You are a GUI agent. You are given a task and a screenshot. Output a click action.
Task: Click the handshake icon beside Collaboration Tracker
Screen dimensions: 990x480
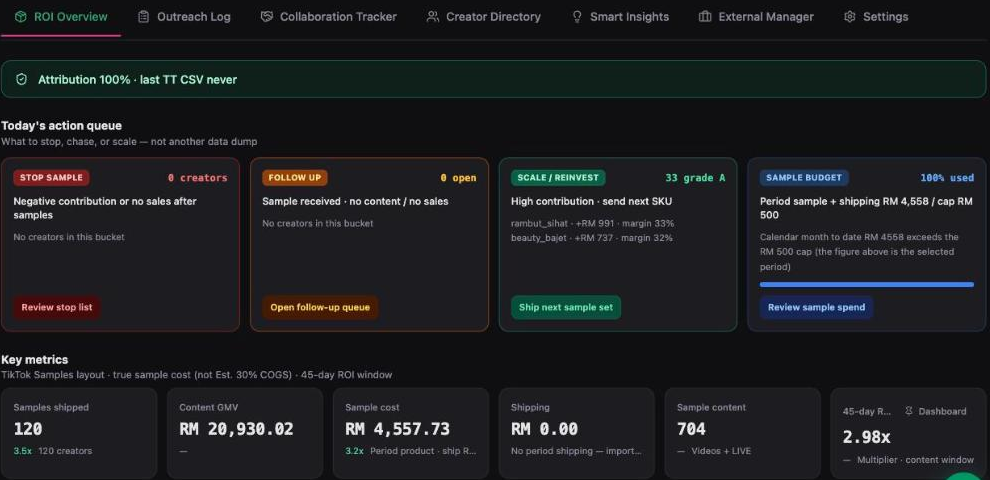[x=267, y=17]
